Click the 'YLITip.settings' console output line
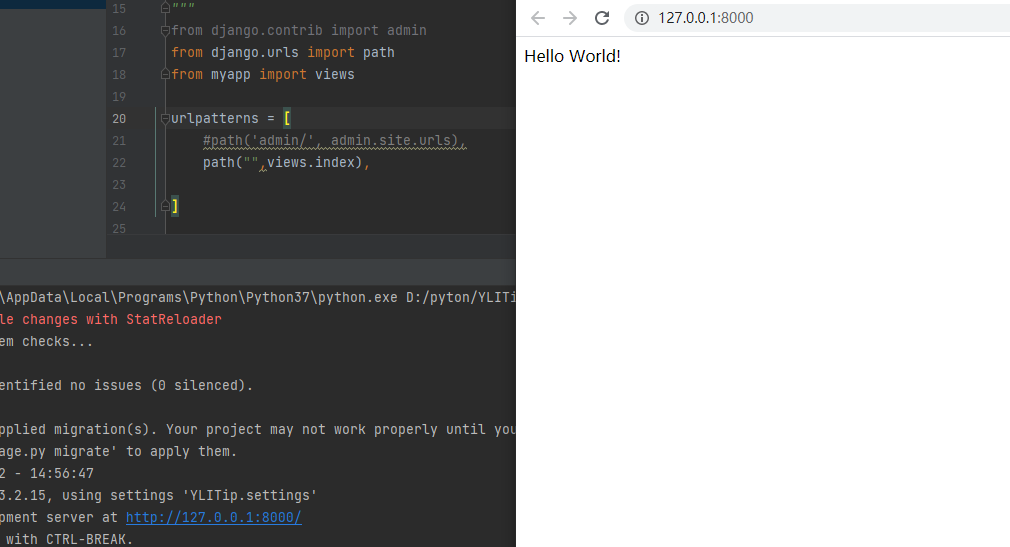Screen dimensions: 1010x547 click(x=160, y=495)
